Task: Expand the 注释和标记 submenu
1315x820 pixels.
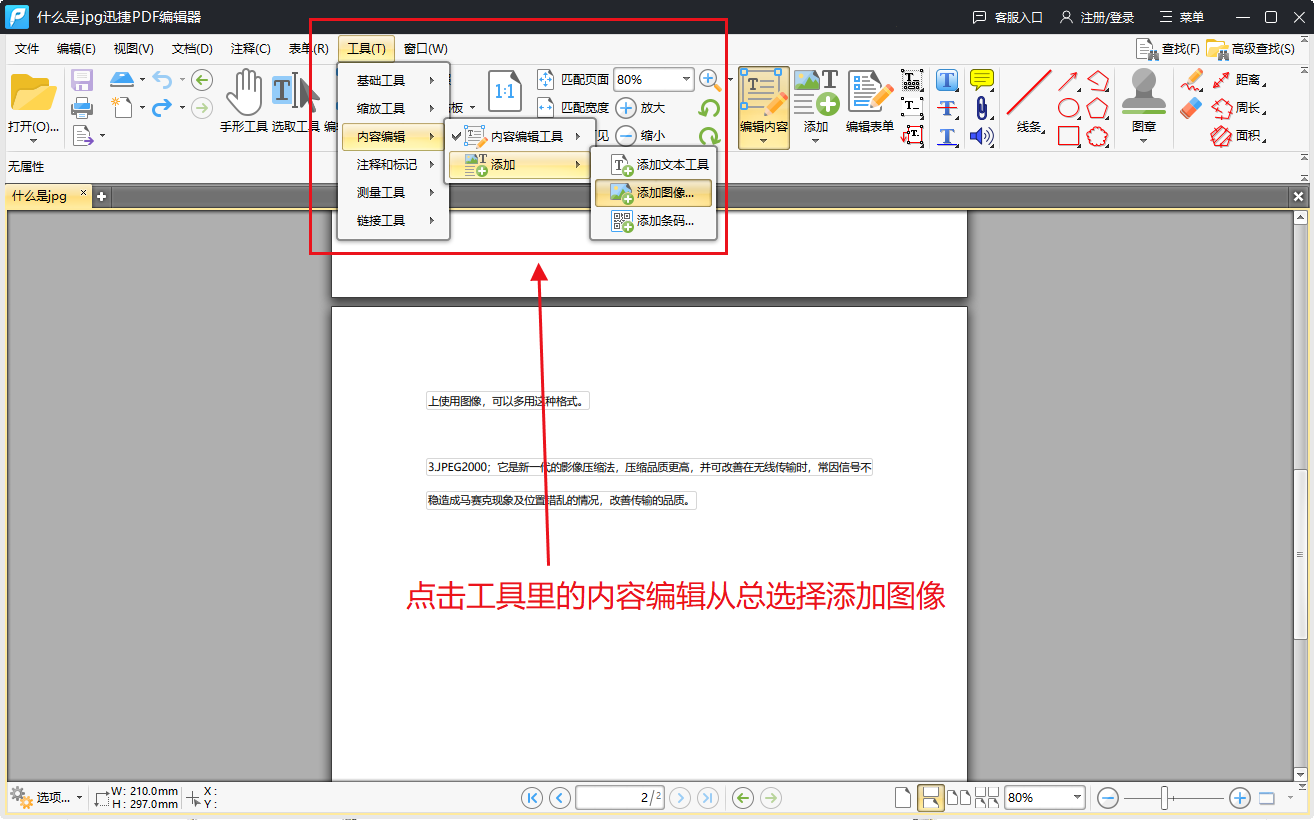Action: point(394,164)
